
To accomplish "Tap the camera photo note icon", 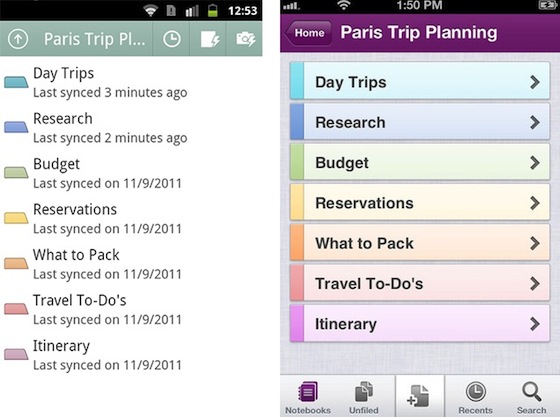I will pyautogui.click(x=246, y=39).
